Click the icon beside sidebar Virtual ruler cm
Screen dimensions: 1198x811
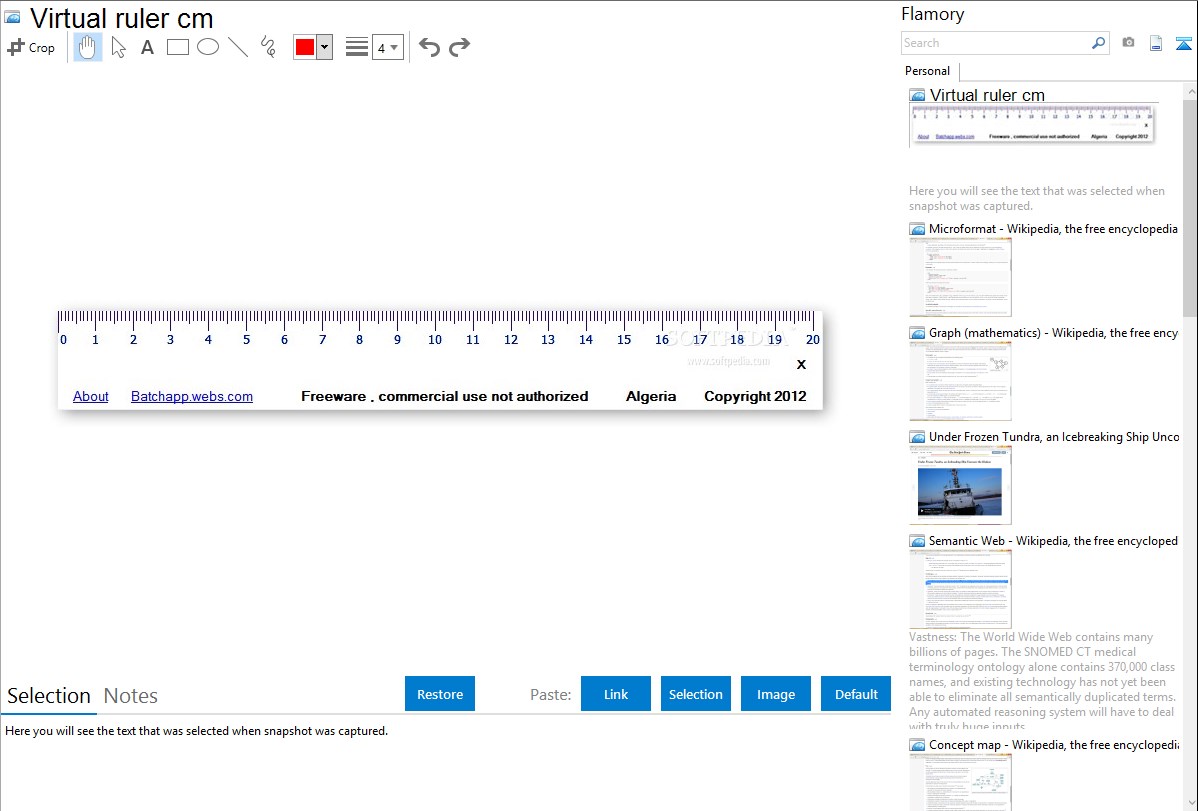(918, 96)
